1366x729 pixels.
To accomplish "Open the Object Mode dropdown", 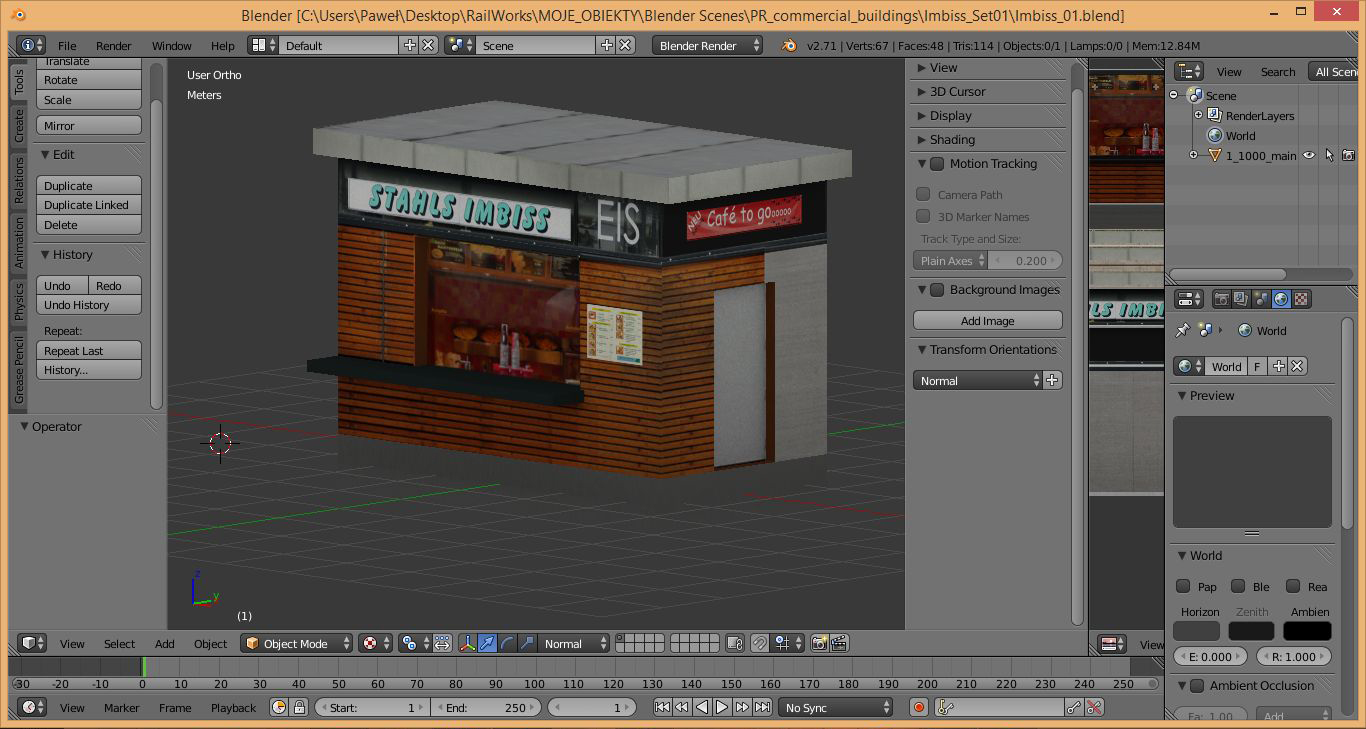I will tap(298, 643).
